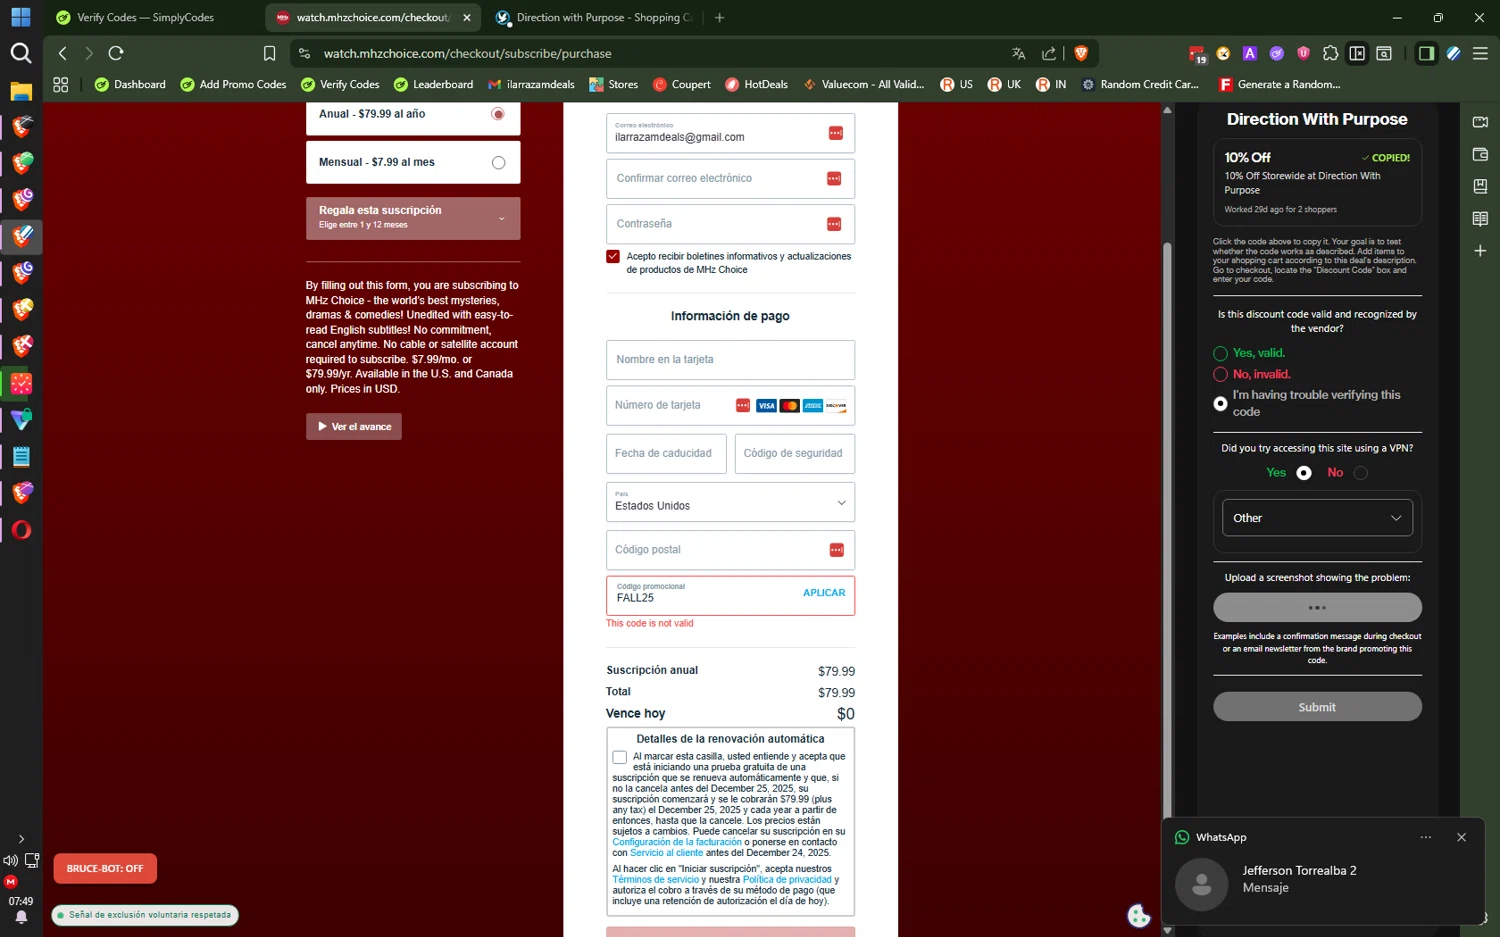
Task: Click the purple A extension icon
Action: coord(1250,53)
